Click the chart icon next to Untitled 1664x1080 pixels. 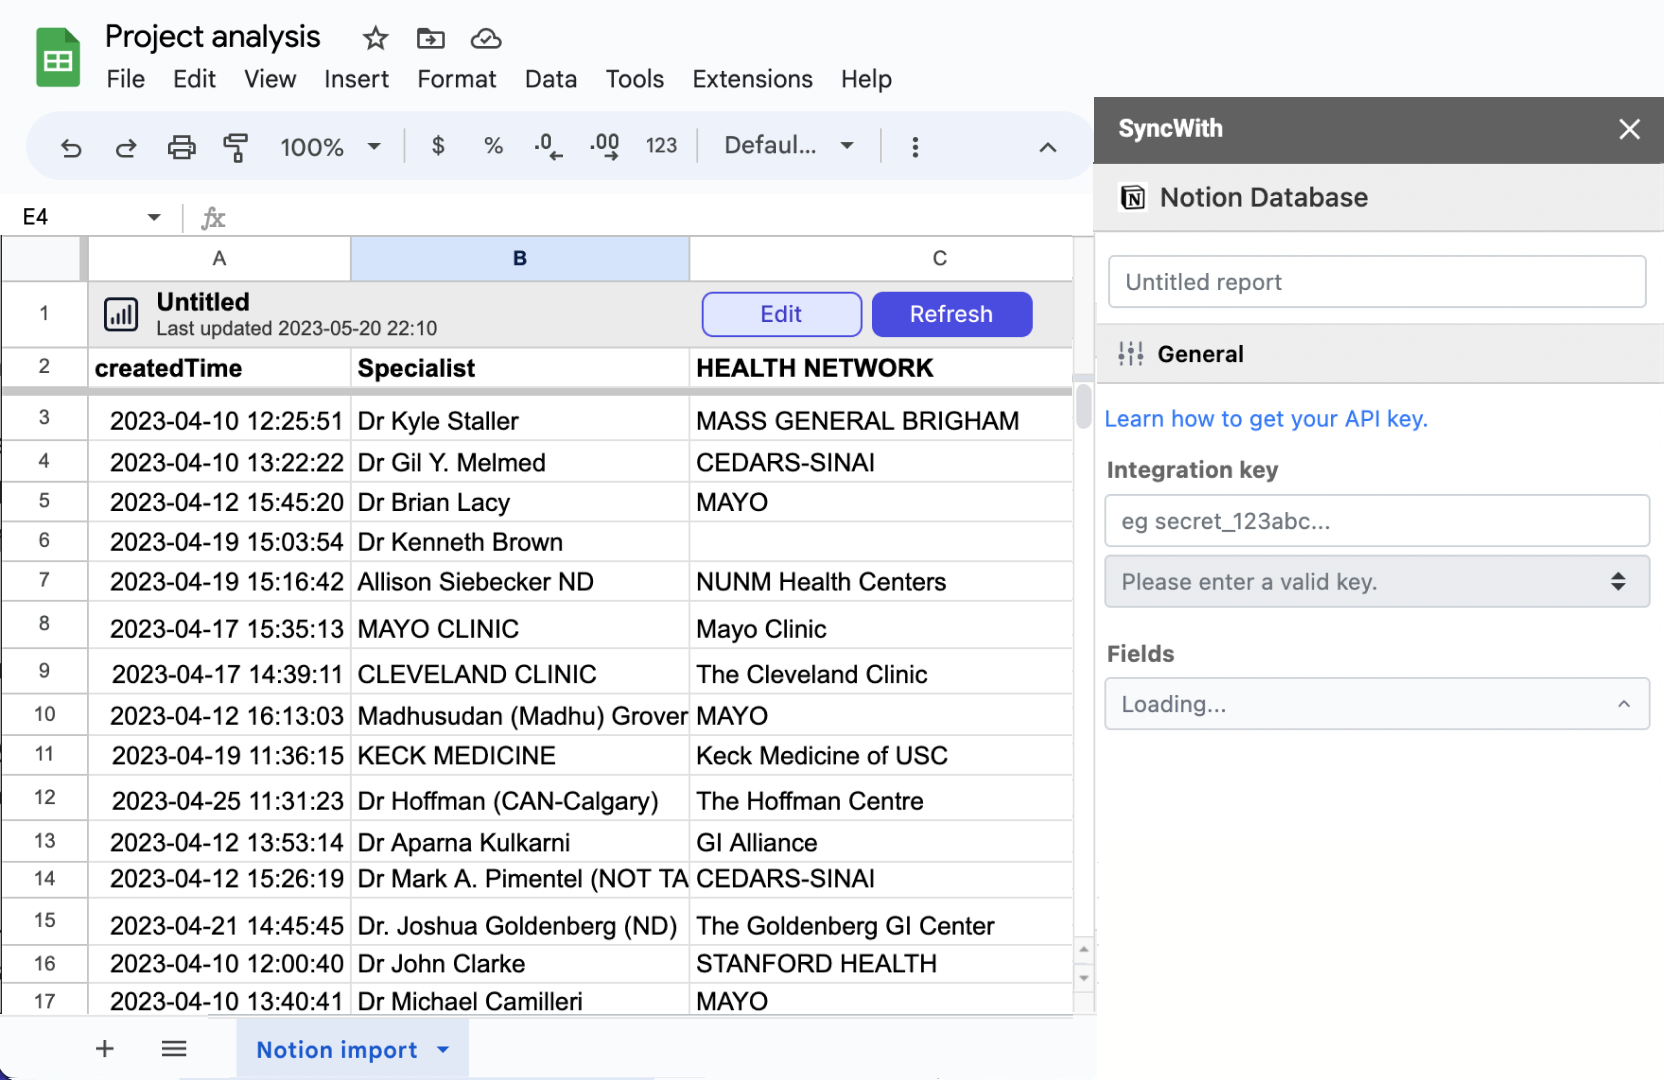121,314
